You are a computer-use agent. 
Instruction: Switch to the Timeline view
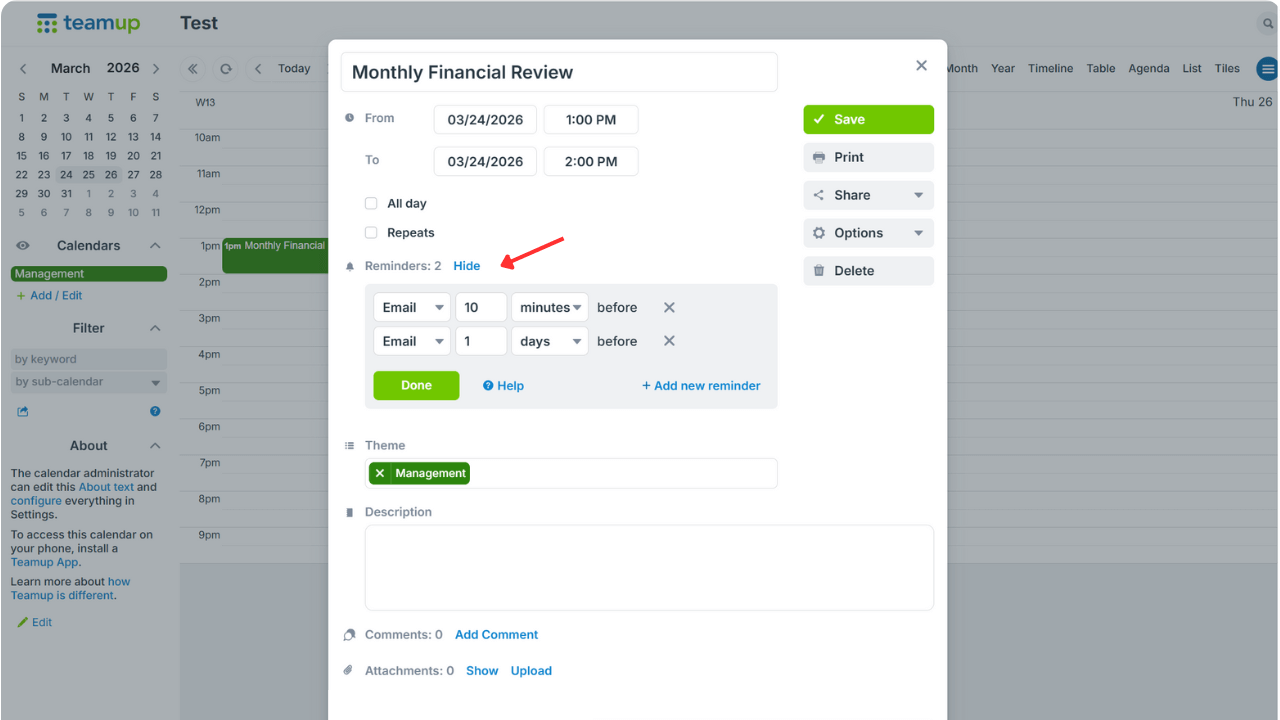[1050, 69]
